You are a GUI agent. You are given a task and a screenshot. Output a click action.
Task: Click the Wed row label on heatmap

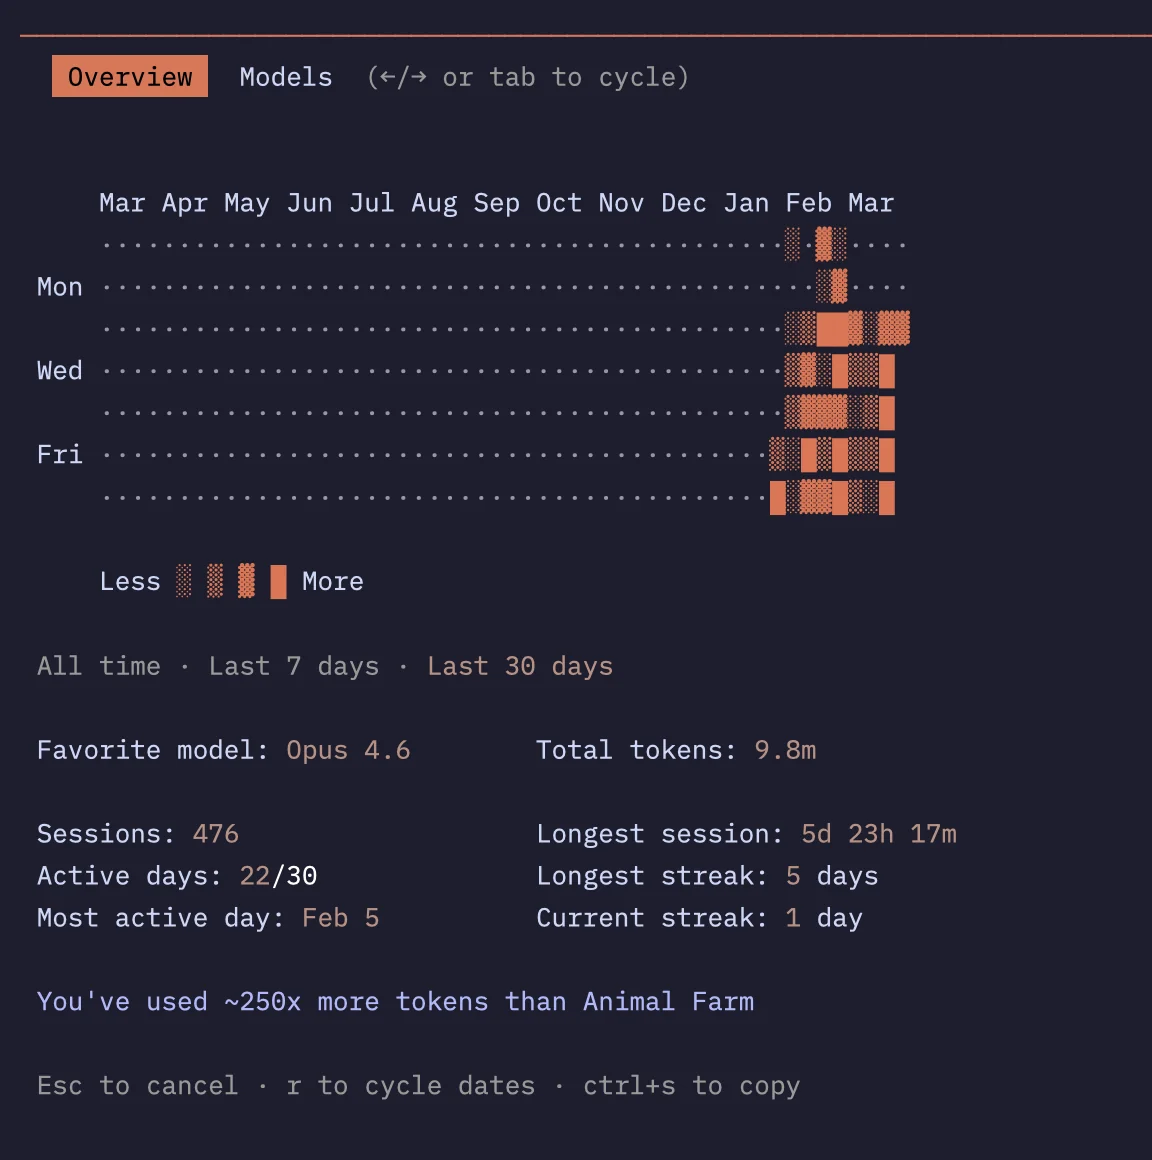point(59,370)
